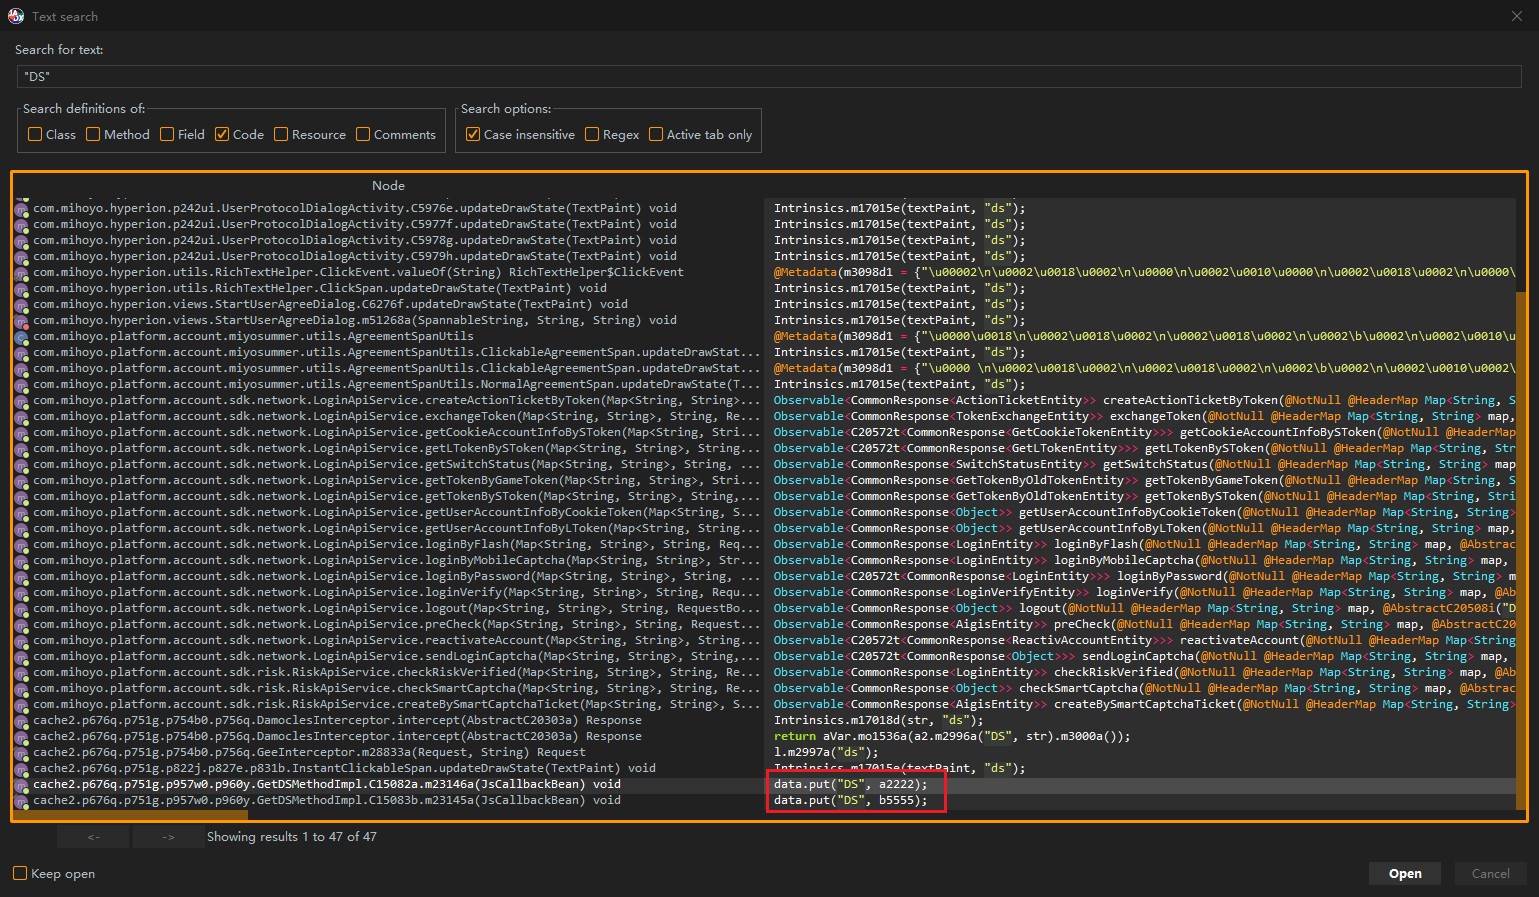1539x897 pixels.
Task: Click the jadx app icon in title bar
Action: coord(16,16)
